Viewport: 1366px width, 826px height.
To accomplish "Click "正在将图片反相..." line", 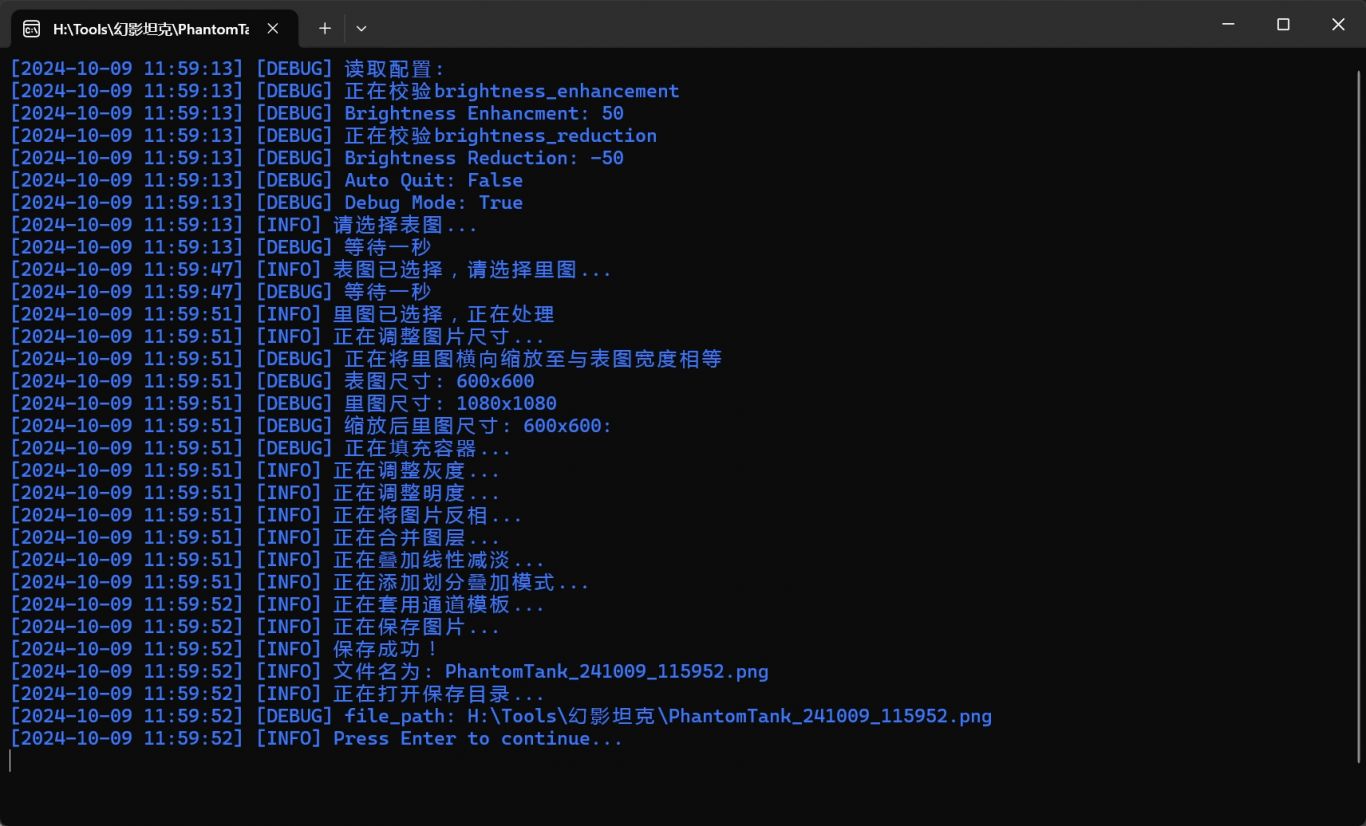I will (x=266, y=516).
